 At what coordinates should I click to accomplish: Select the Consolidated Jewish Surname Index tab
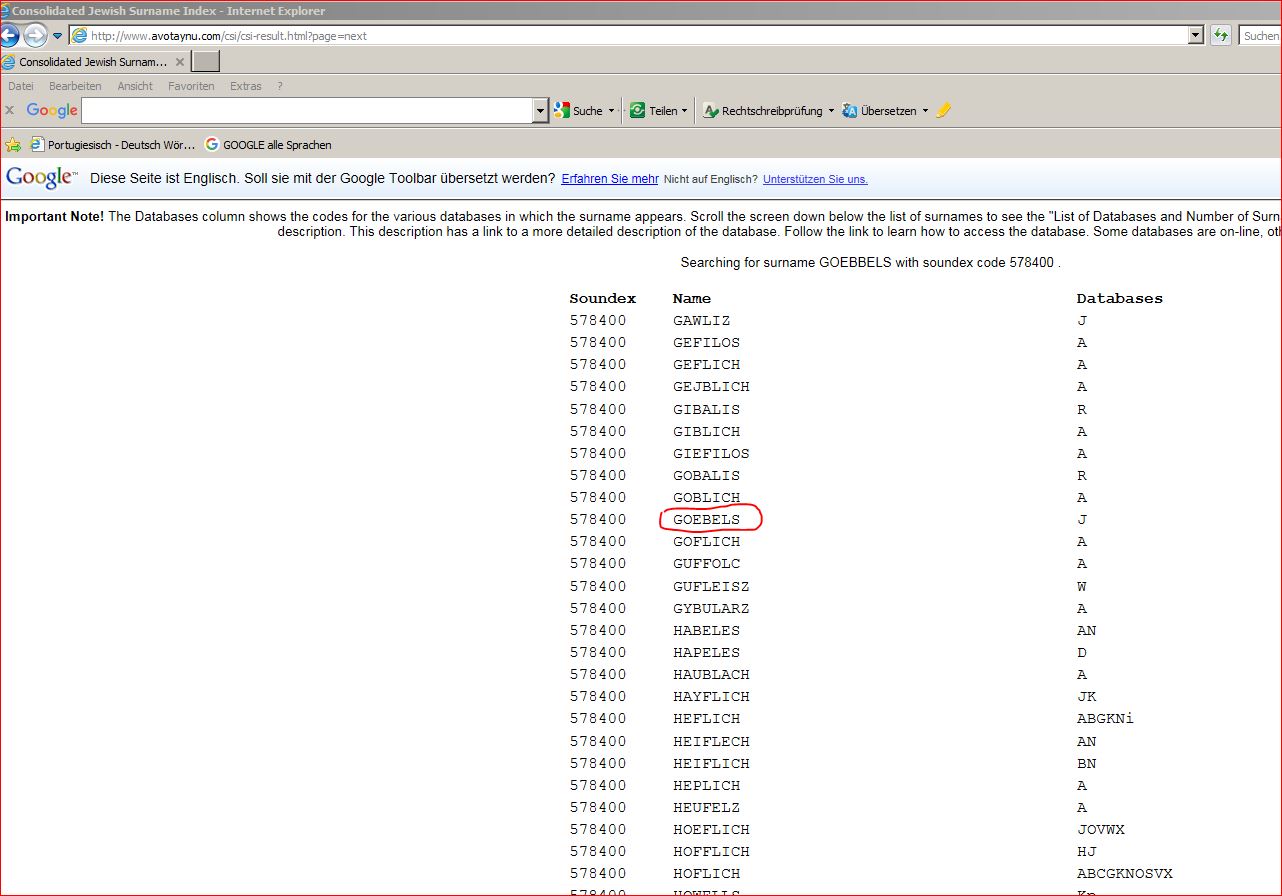point(93,62)
